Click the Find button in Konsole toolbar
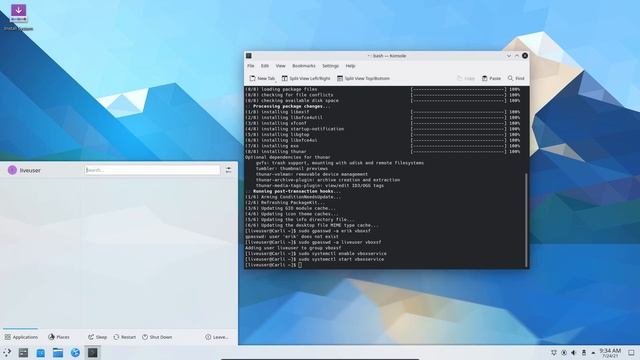The image size is (640, 360). [x=516, y=78]
